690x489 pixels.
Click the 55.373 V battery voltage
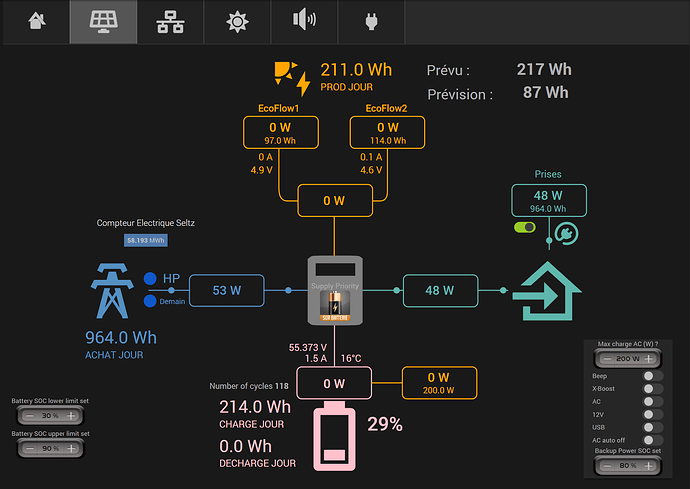[308, 348]
